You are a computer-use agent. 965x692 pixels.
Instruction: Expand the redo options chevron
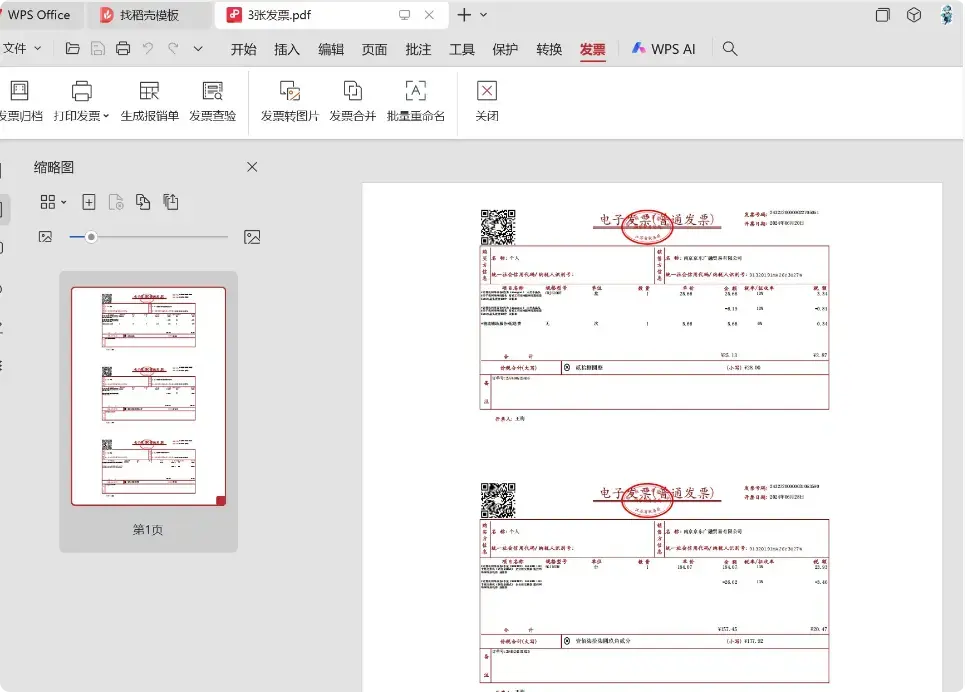(196, 48)
